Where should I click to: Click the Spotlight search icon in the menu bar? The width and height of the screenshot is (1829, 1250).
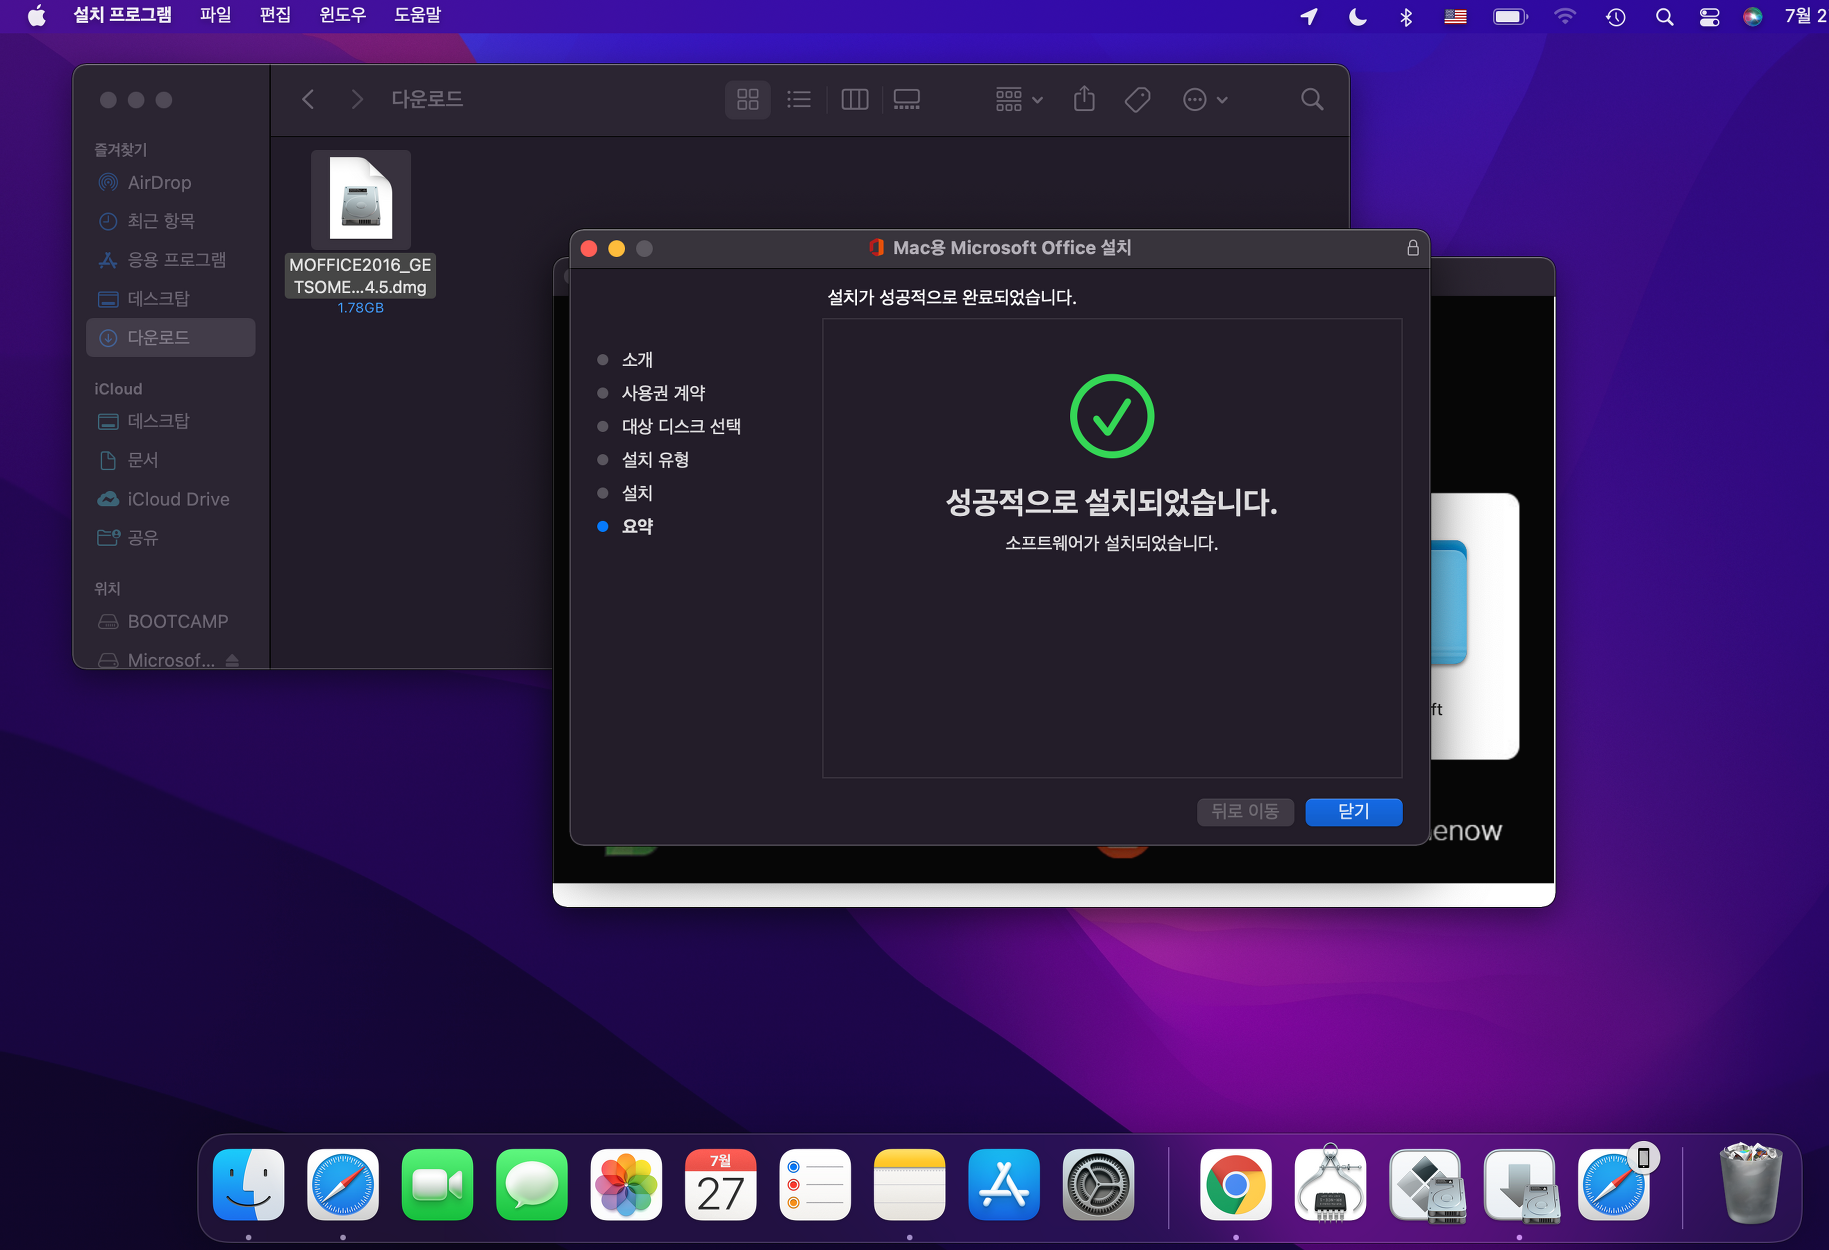[x=1664, y=16]
